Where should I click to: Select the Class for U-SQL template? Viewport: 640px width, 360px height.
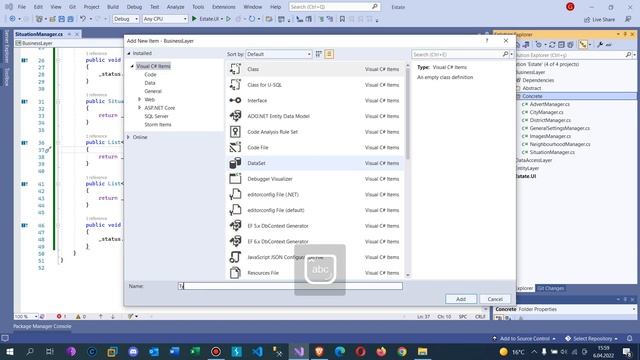point(315,85)
